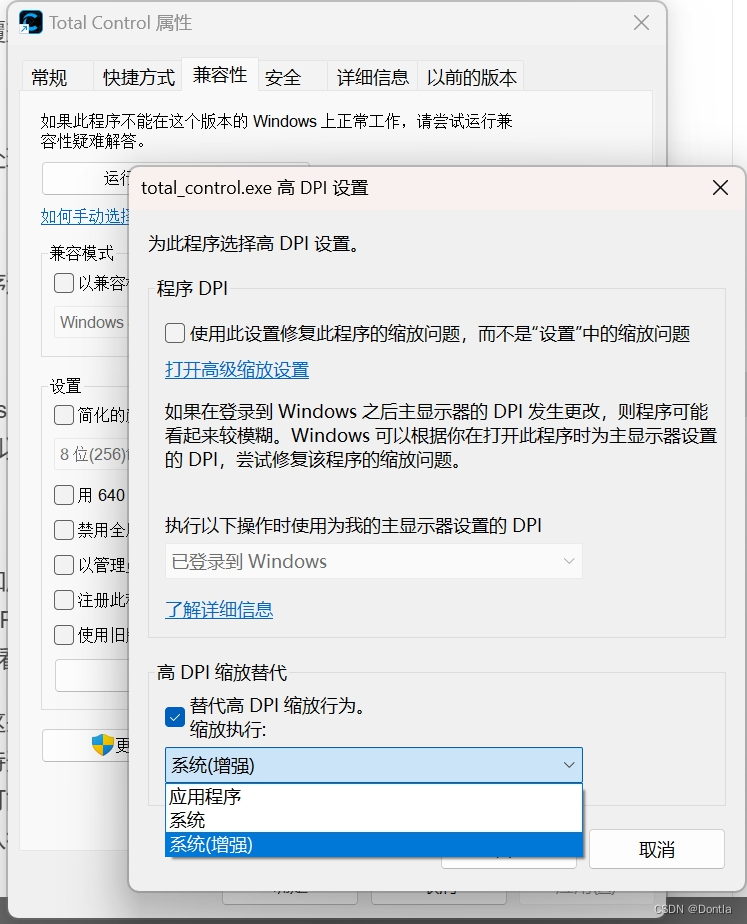Toggle the 禁用全屏优化 checkbox

click(x=64, y=530)
